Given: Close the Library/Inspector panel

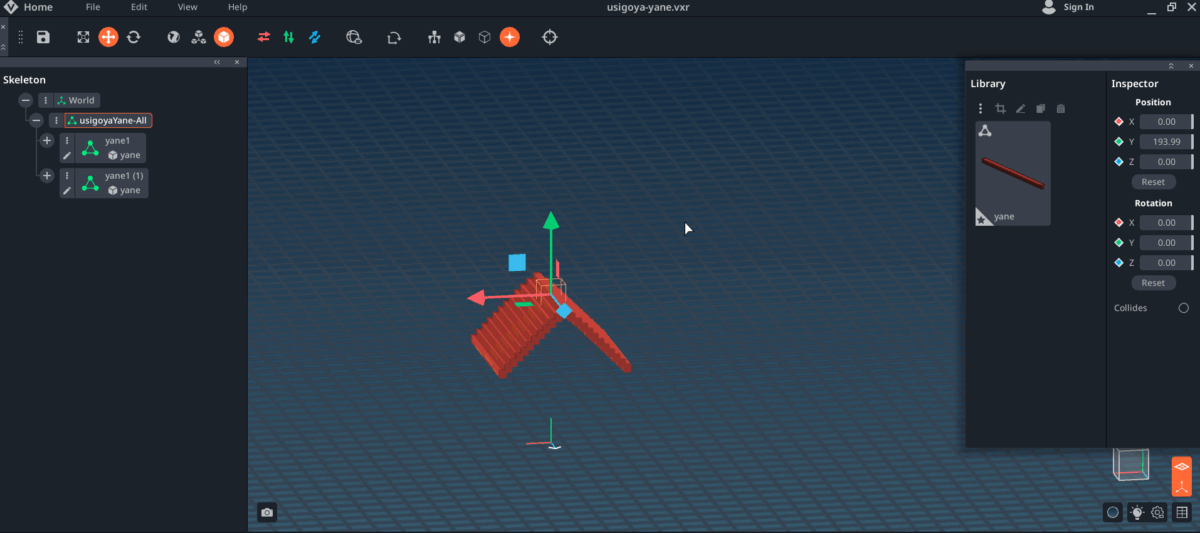Looking at the screenshot, I should pos(1189,65).
